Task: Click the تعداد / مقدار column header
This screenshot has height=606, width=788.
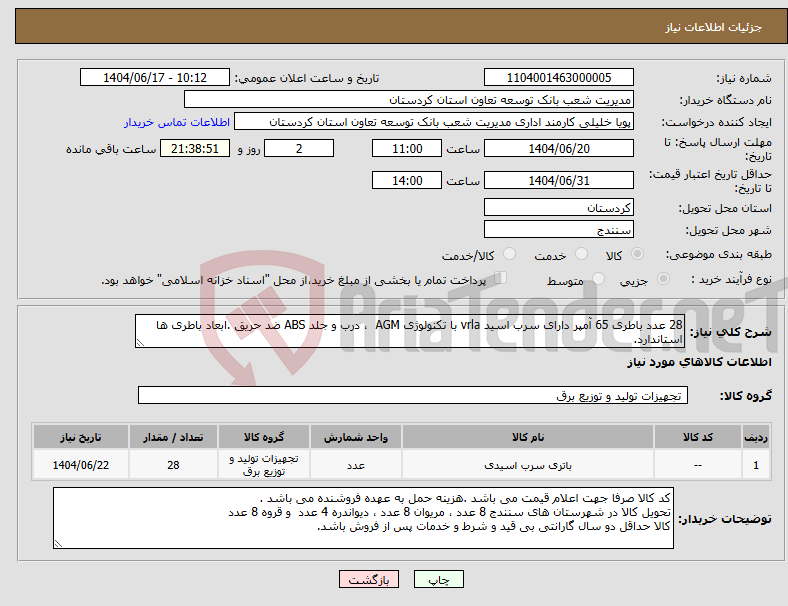Action: pos(173,437)
